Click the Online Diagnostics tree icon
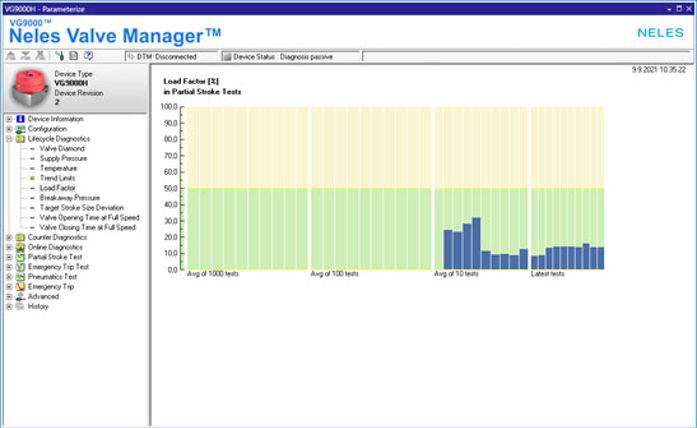This screenshot has height=428, width=697. pyautogui.click(x=20, y=247)
